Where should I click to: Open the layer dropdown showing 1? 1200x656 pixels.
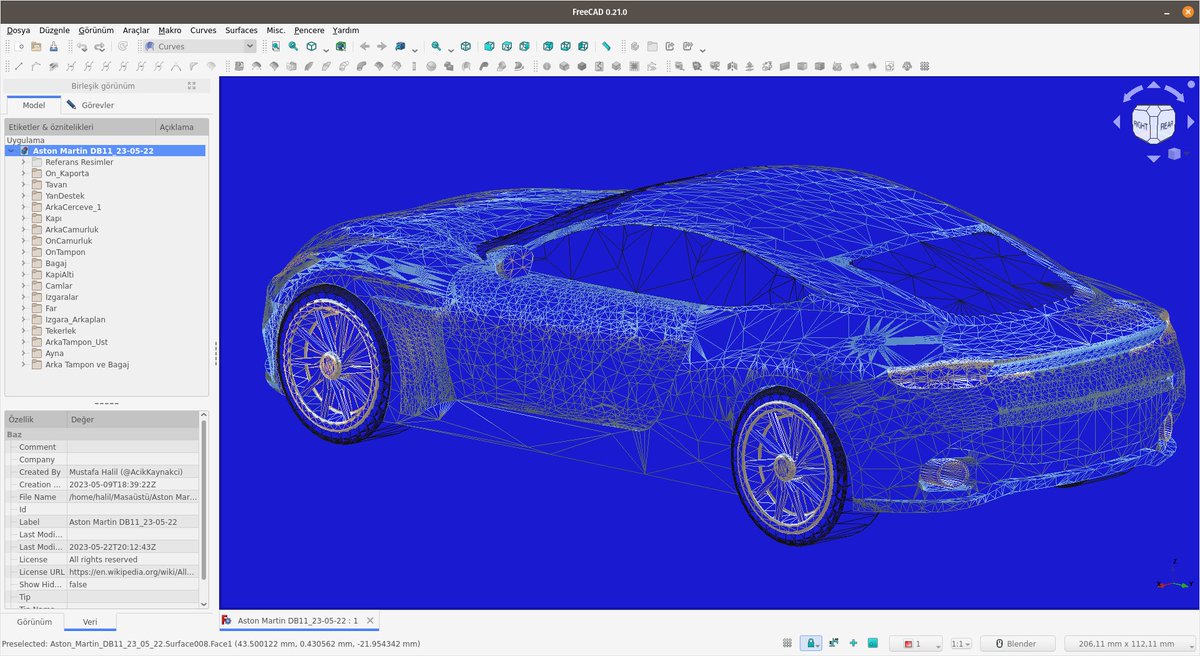pos(916,643)
